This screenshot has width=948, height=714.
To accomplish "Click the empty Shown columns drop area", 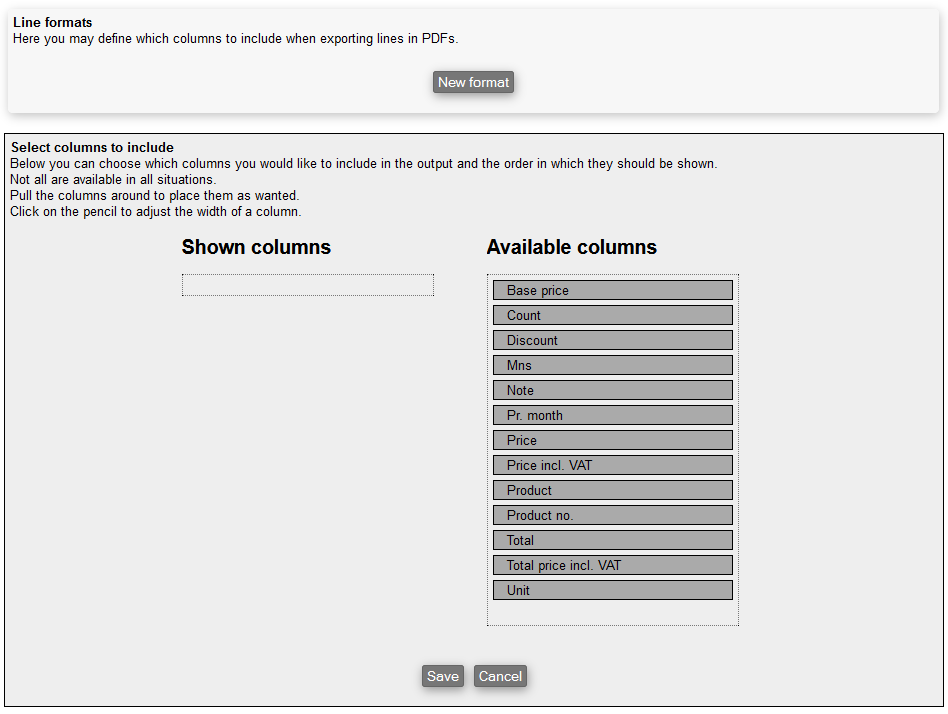I will click(307, 285).
